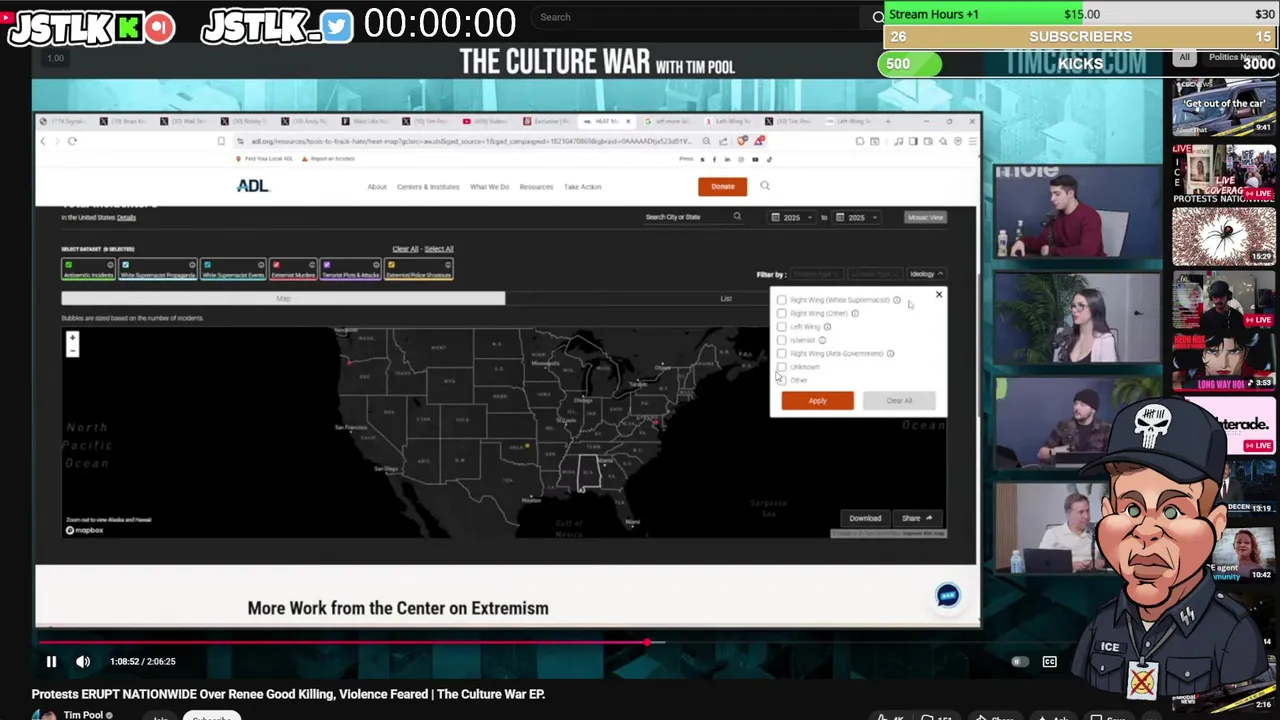Click the Brave shield icon in address bar
Screen dimensions: 1280x720
pyautogui.click(x=741, y=141)
